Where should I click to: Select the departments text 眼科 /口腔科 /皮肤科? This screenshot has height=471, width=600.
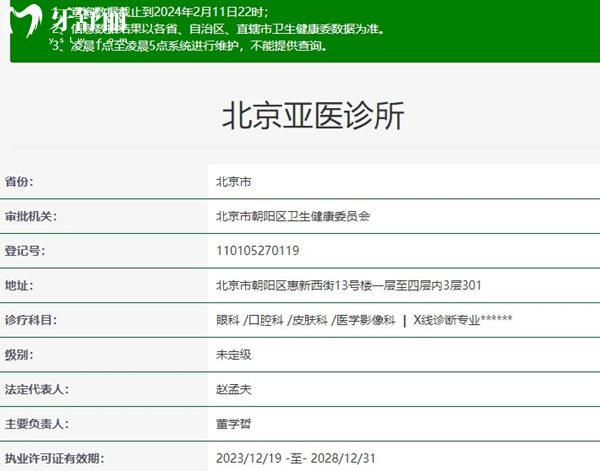click(272, 320)
